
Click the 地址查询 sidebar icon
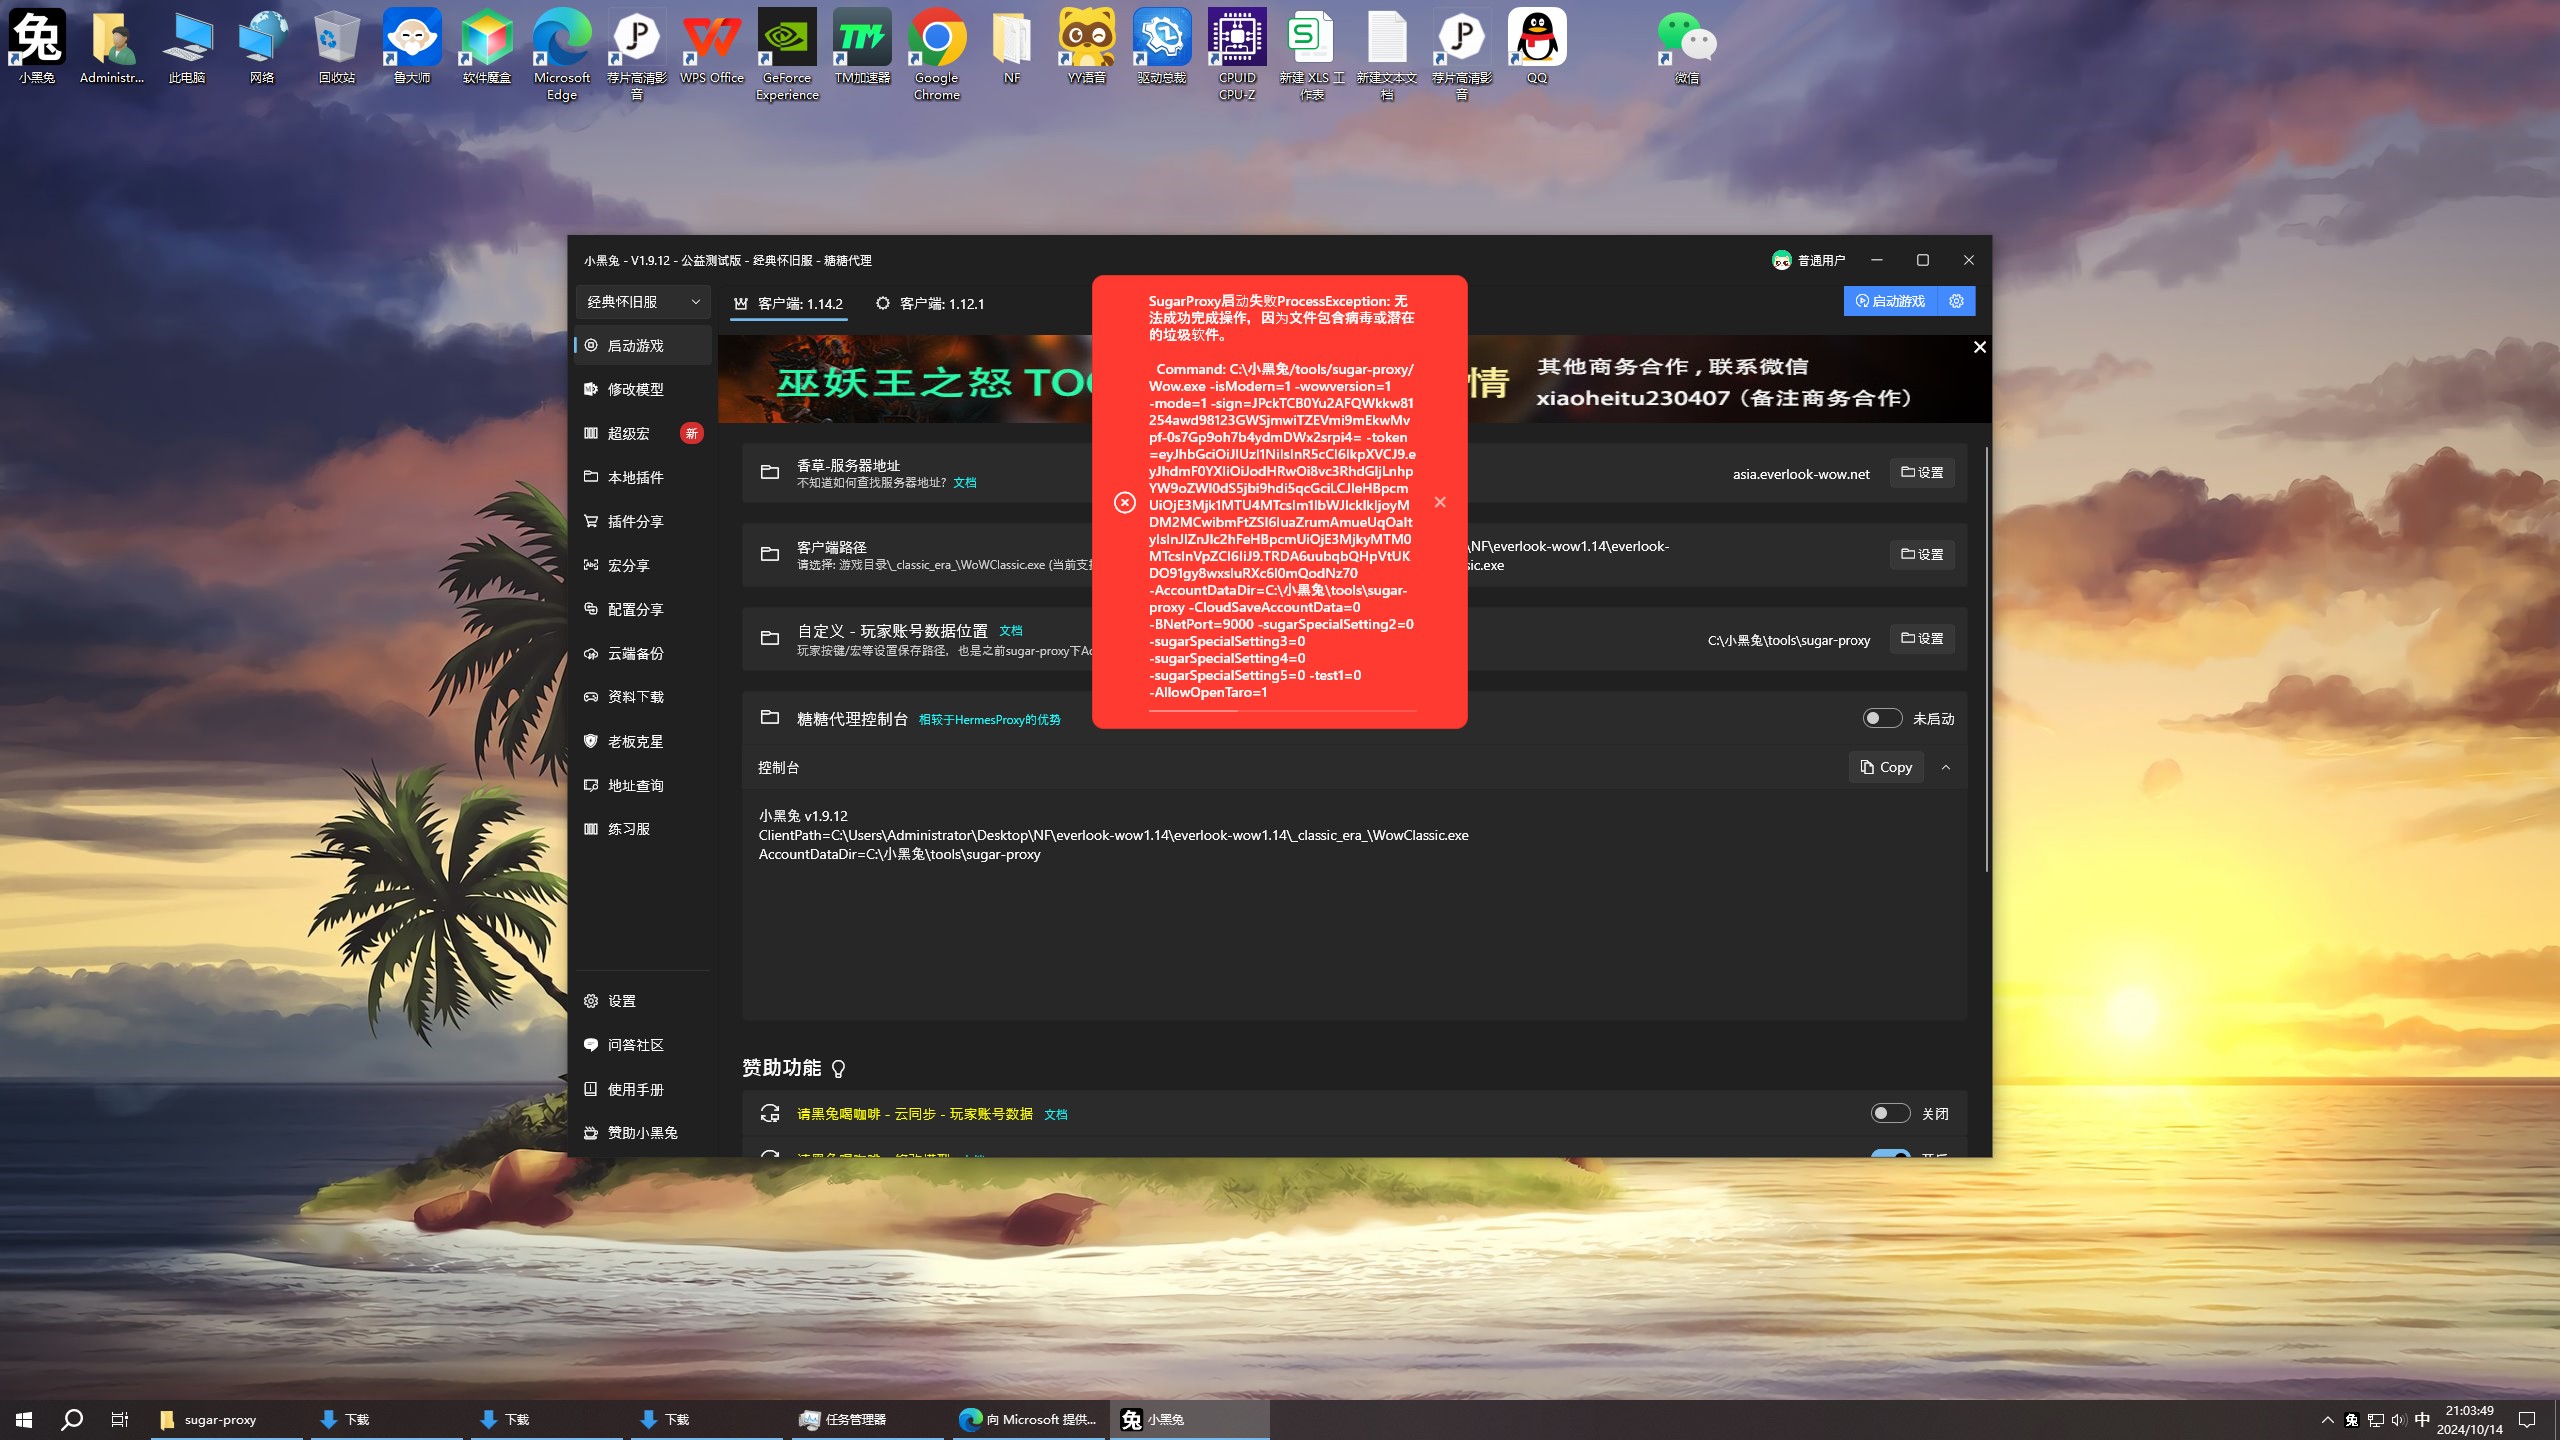point(591,785)
